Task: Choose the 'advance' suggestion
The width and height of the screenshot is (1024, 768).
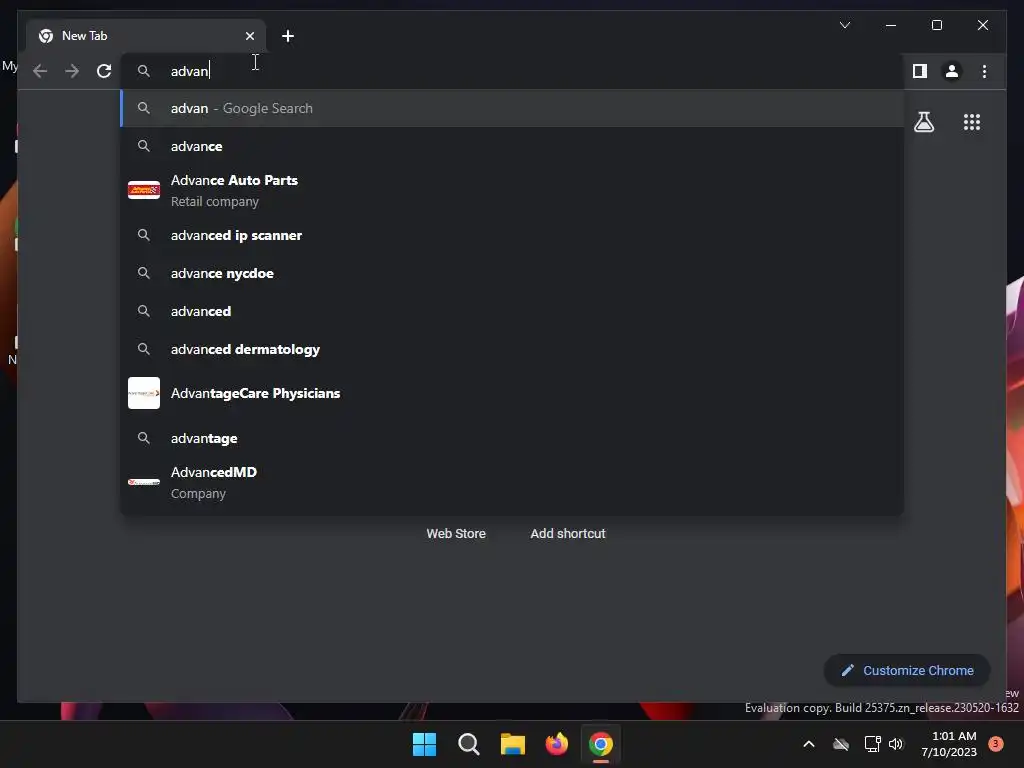Action: point(513,146)
